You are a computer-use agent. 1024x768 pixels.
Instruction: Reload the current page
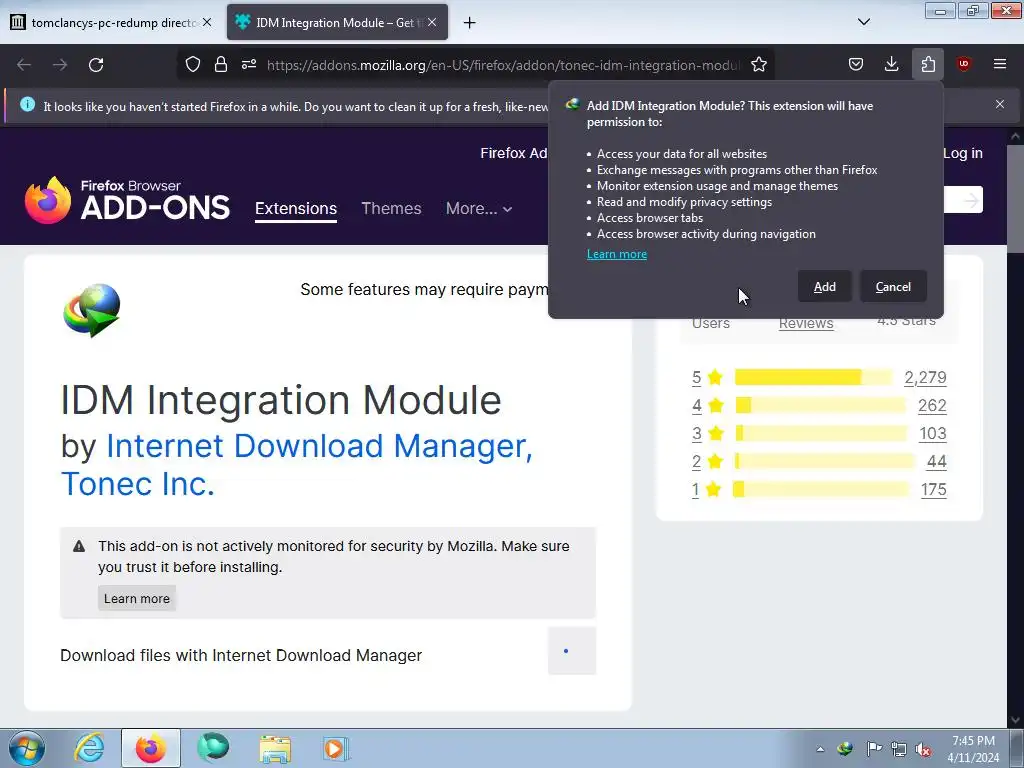coord(96,65)
